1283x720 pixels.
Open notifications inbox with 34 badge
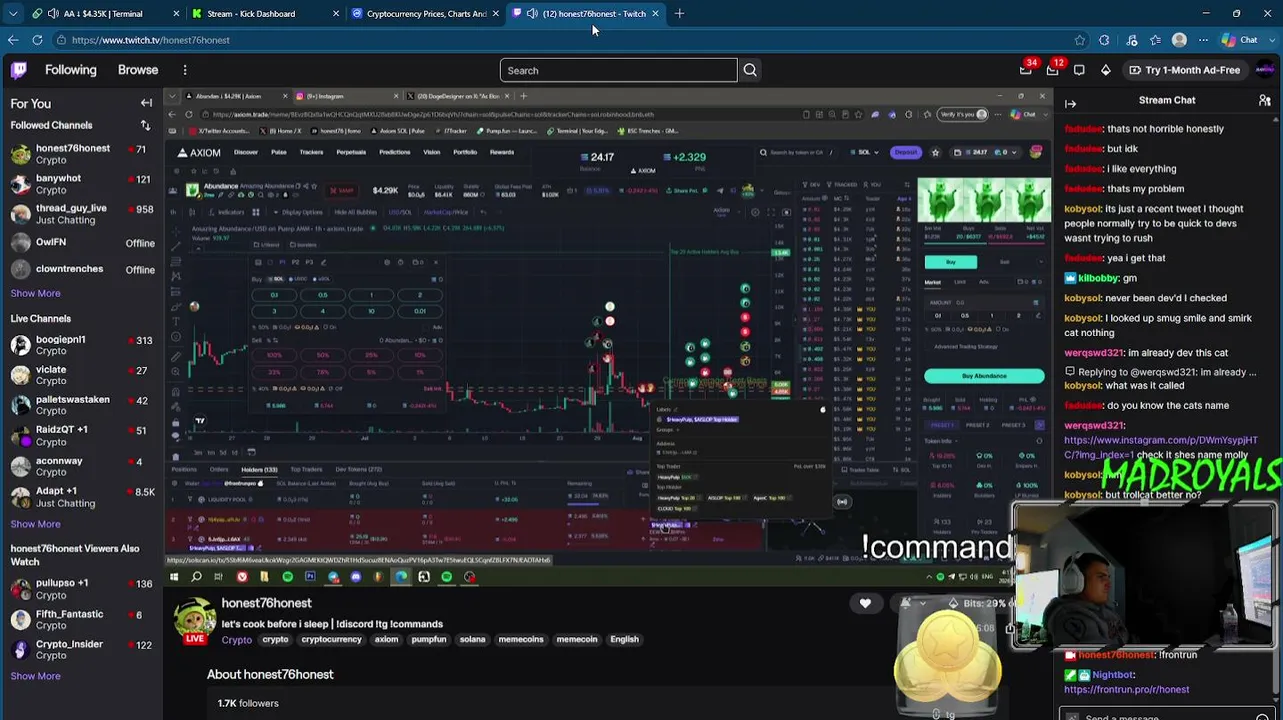click(x=1026, y=69)
